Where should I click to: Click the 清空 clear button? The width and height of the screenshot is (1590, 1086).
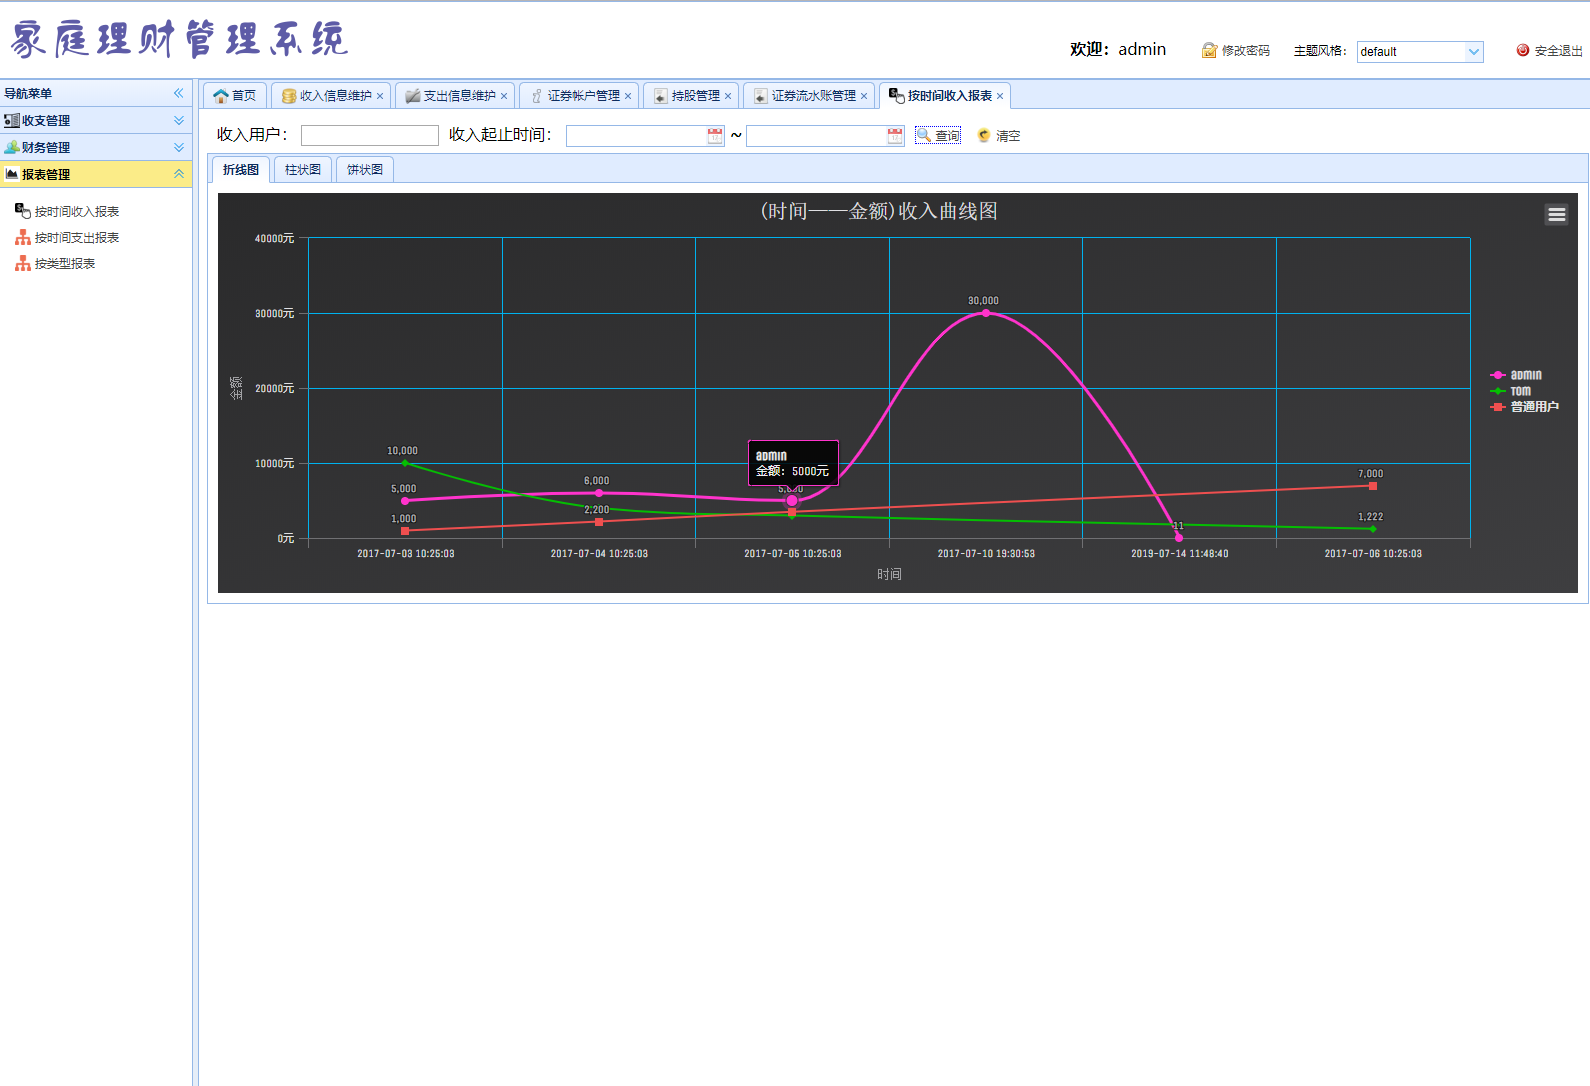(x=999, y=136)
